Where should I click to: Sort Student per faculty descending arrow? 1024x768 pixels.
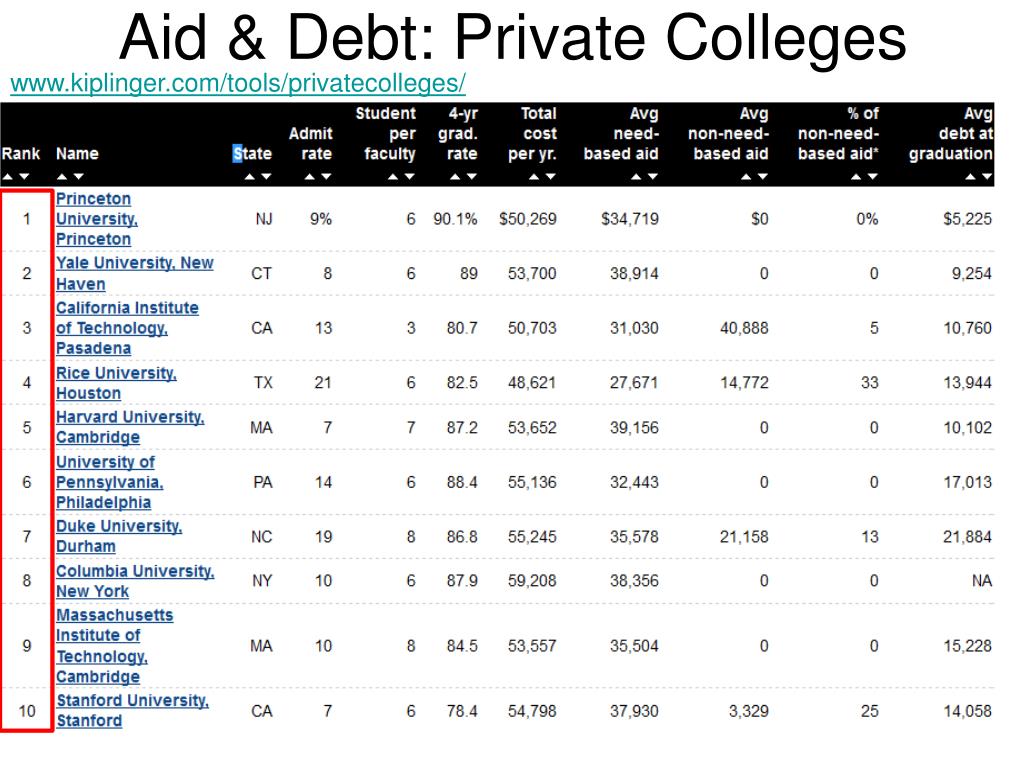[409, 177]
